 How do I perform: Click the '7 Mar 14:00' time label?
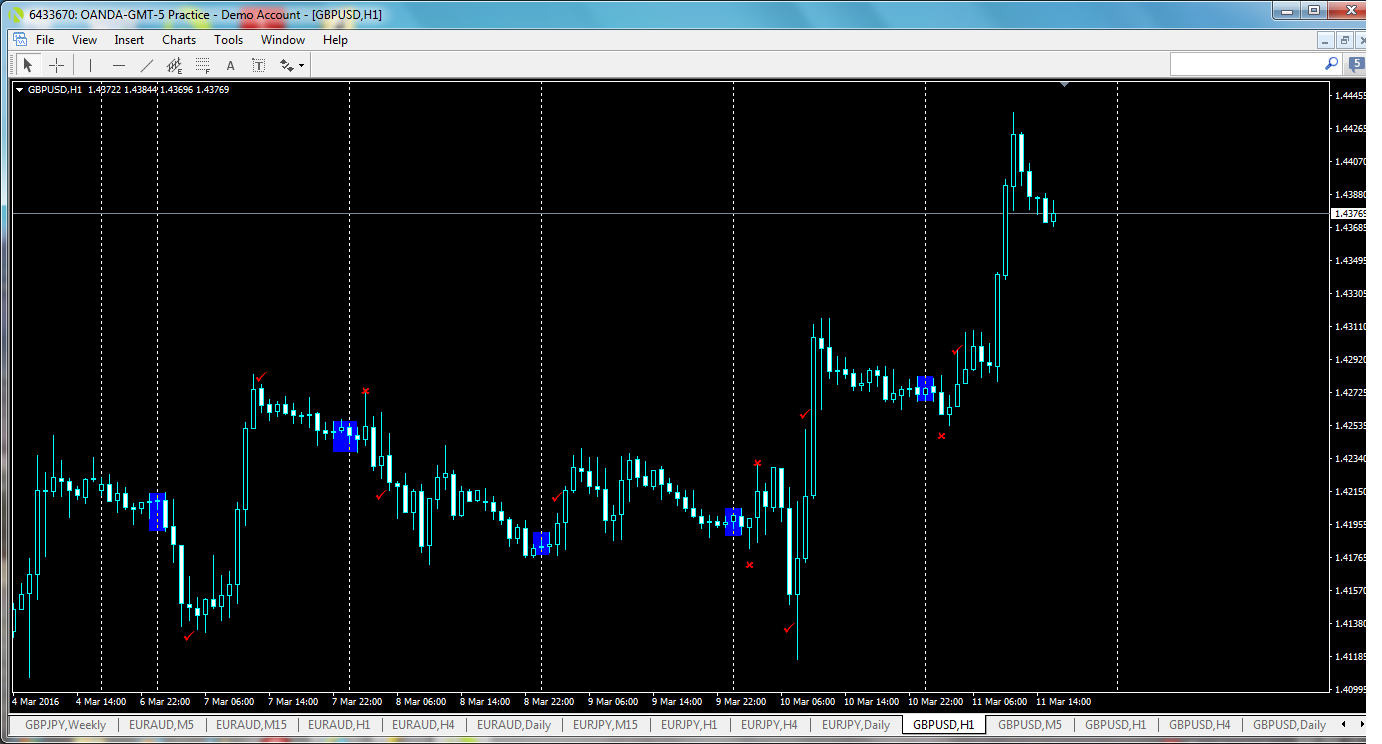[x=292, y=702]
